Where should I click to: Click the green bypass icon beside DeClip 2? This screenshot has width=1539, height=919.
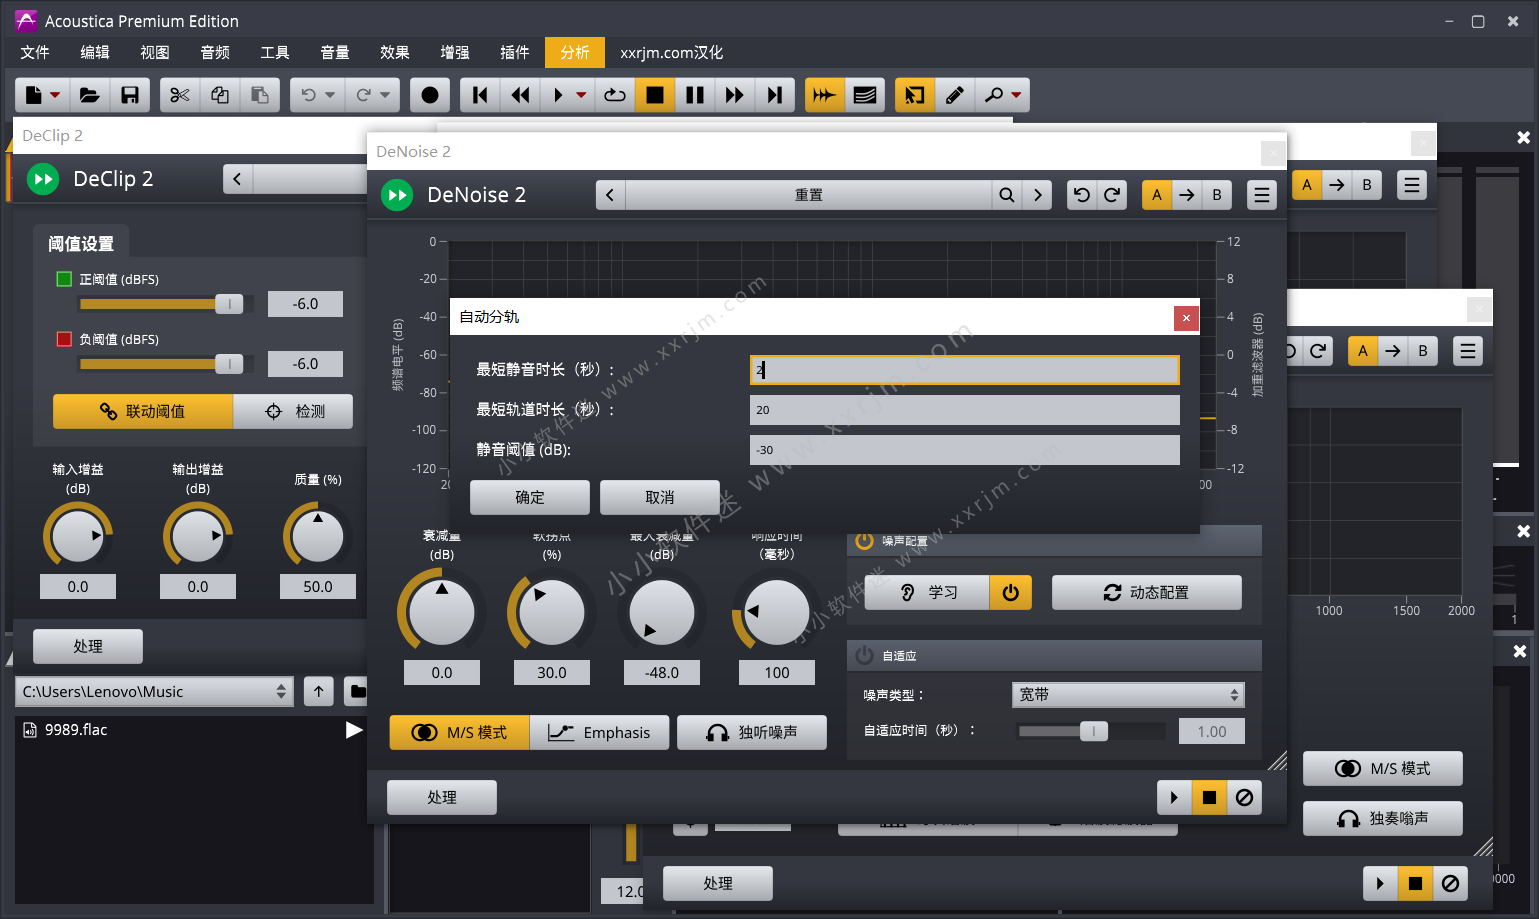pos(43,179)
